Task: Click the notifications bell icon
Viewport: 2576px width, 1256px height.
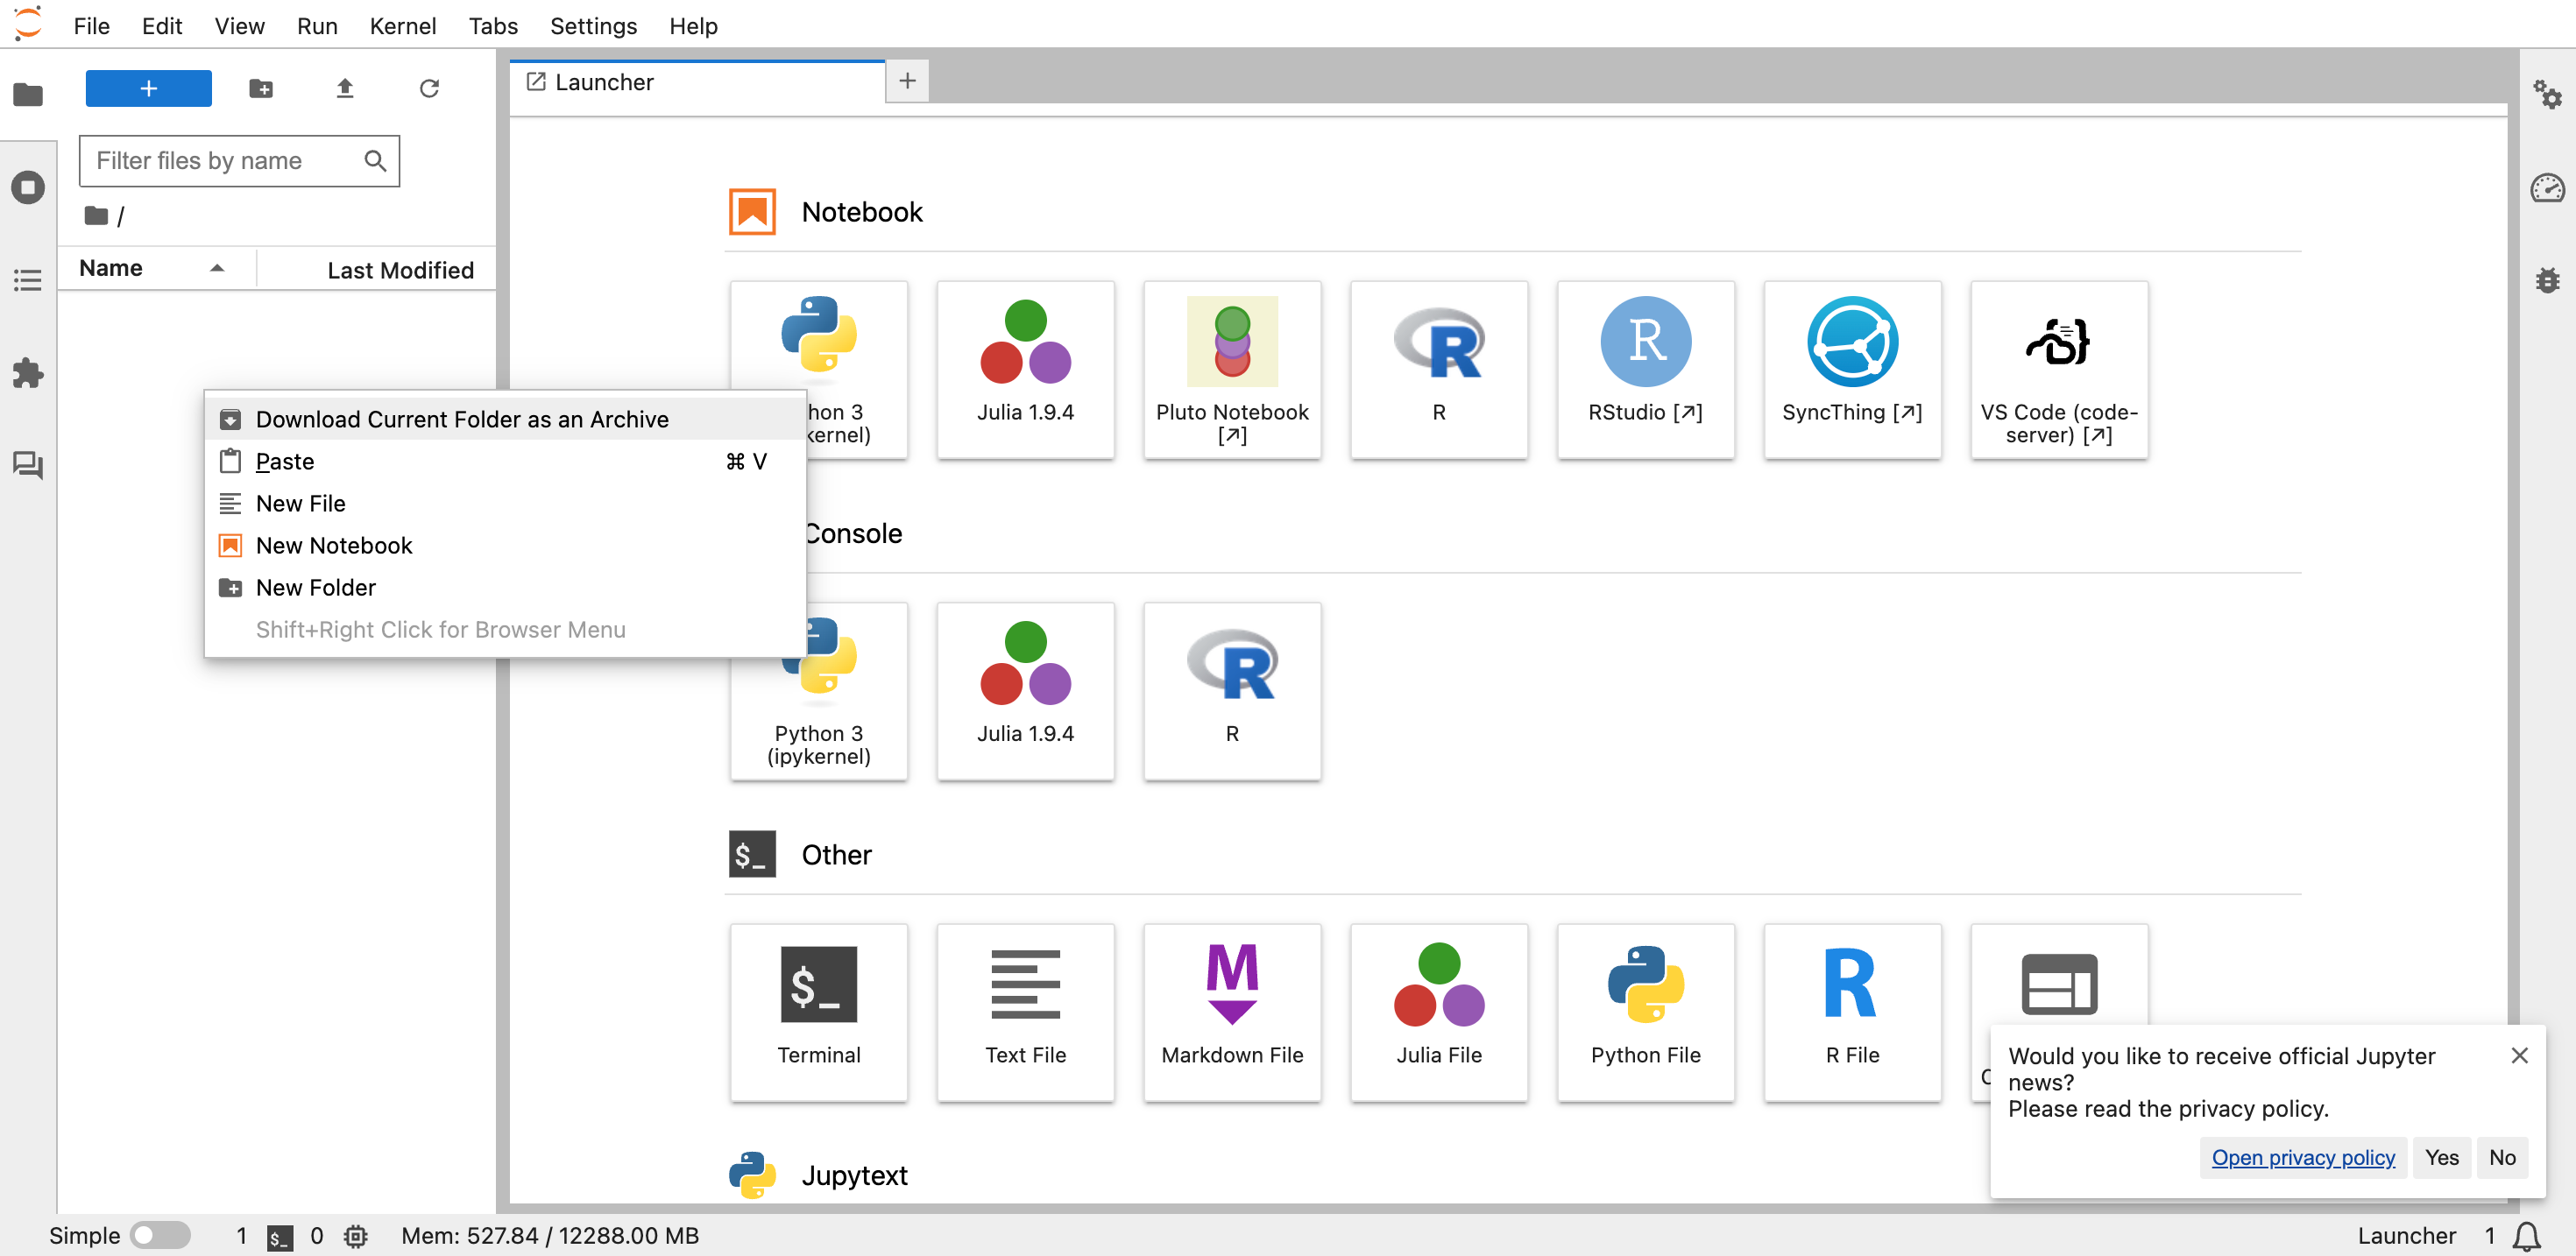Action: point(2527,1237)
